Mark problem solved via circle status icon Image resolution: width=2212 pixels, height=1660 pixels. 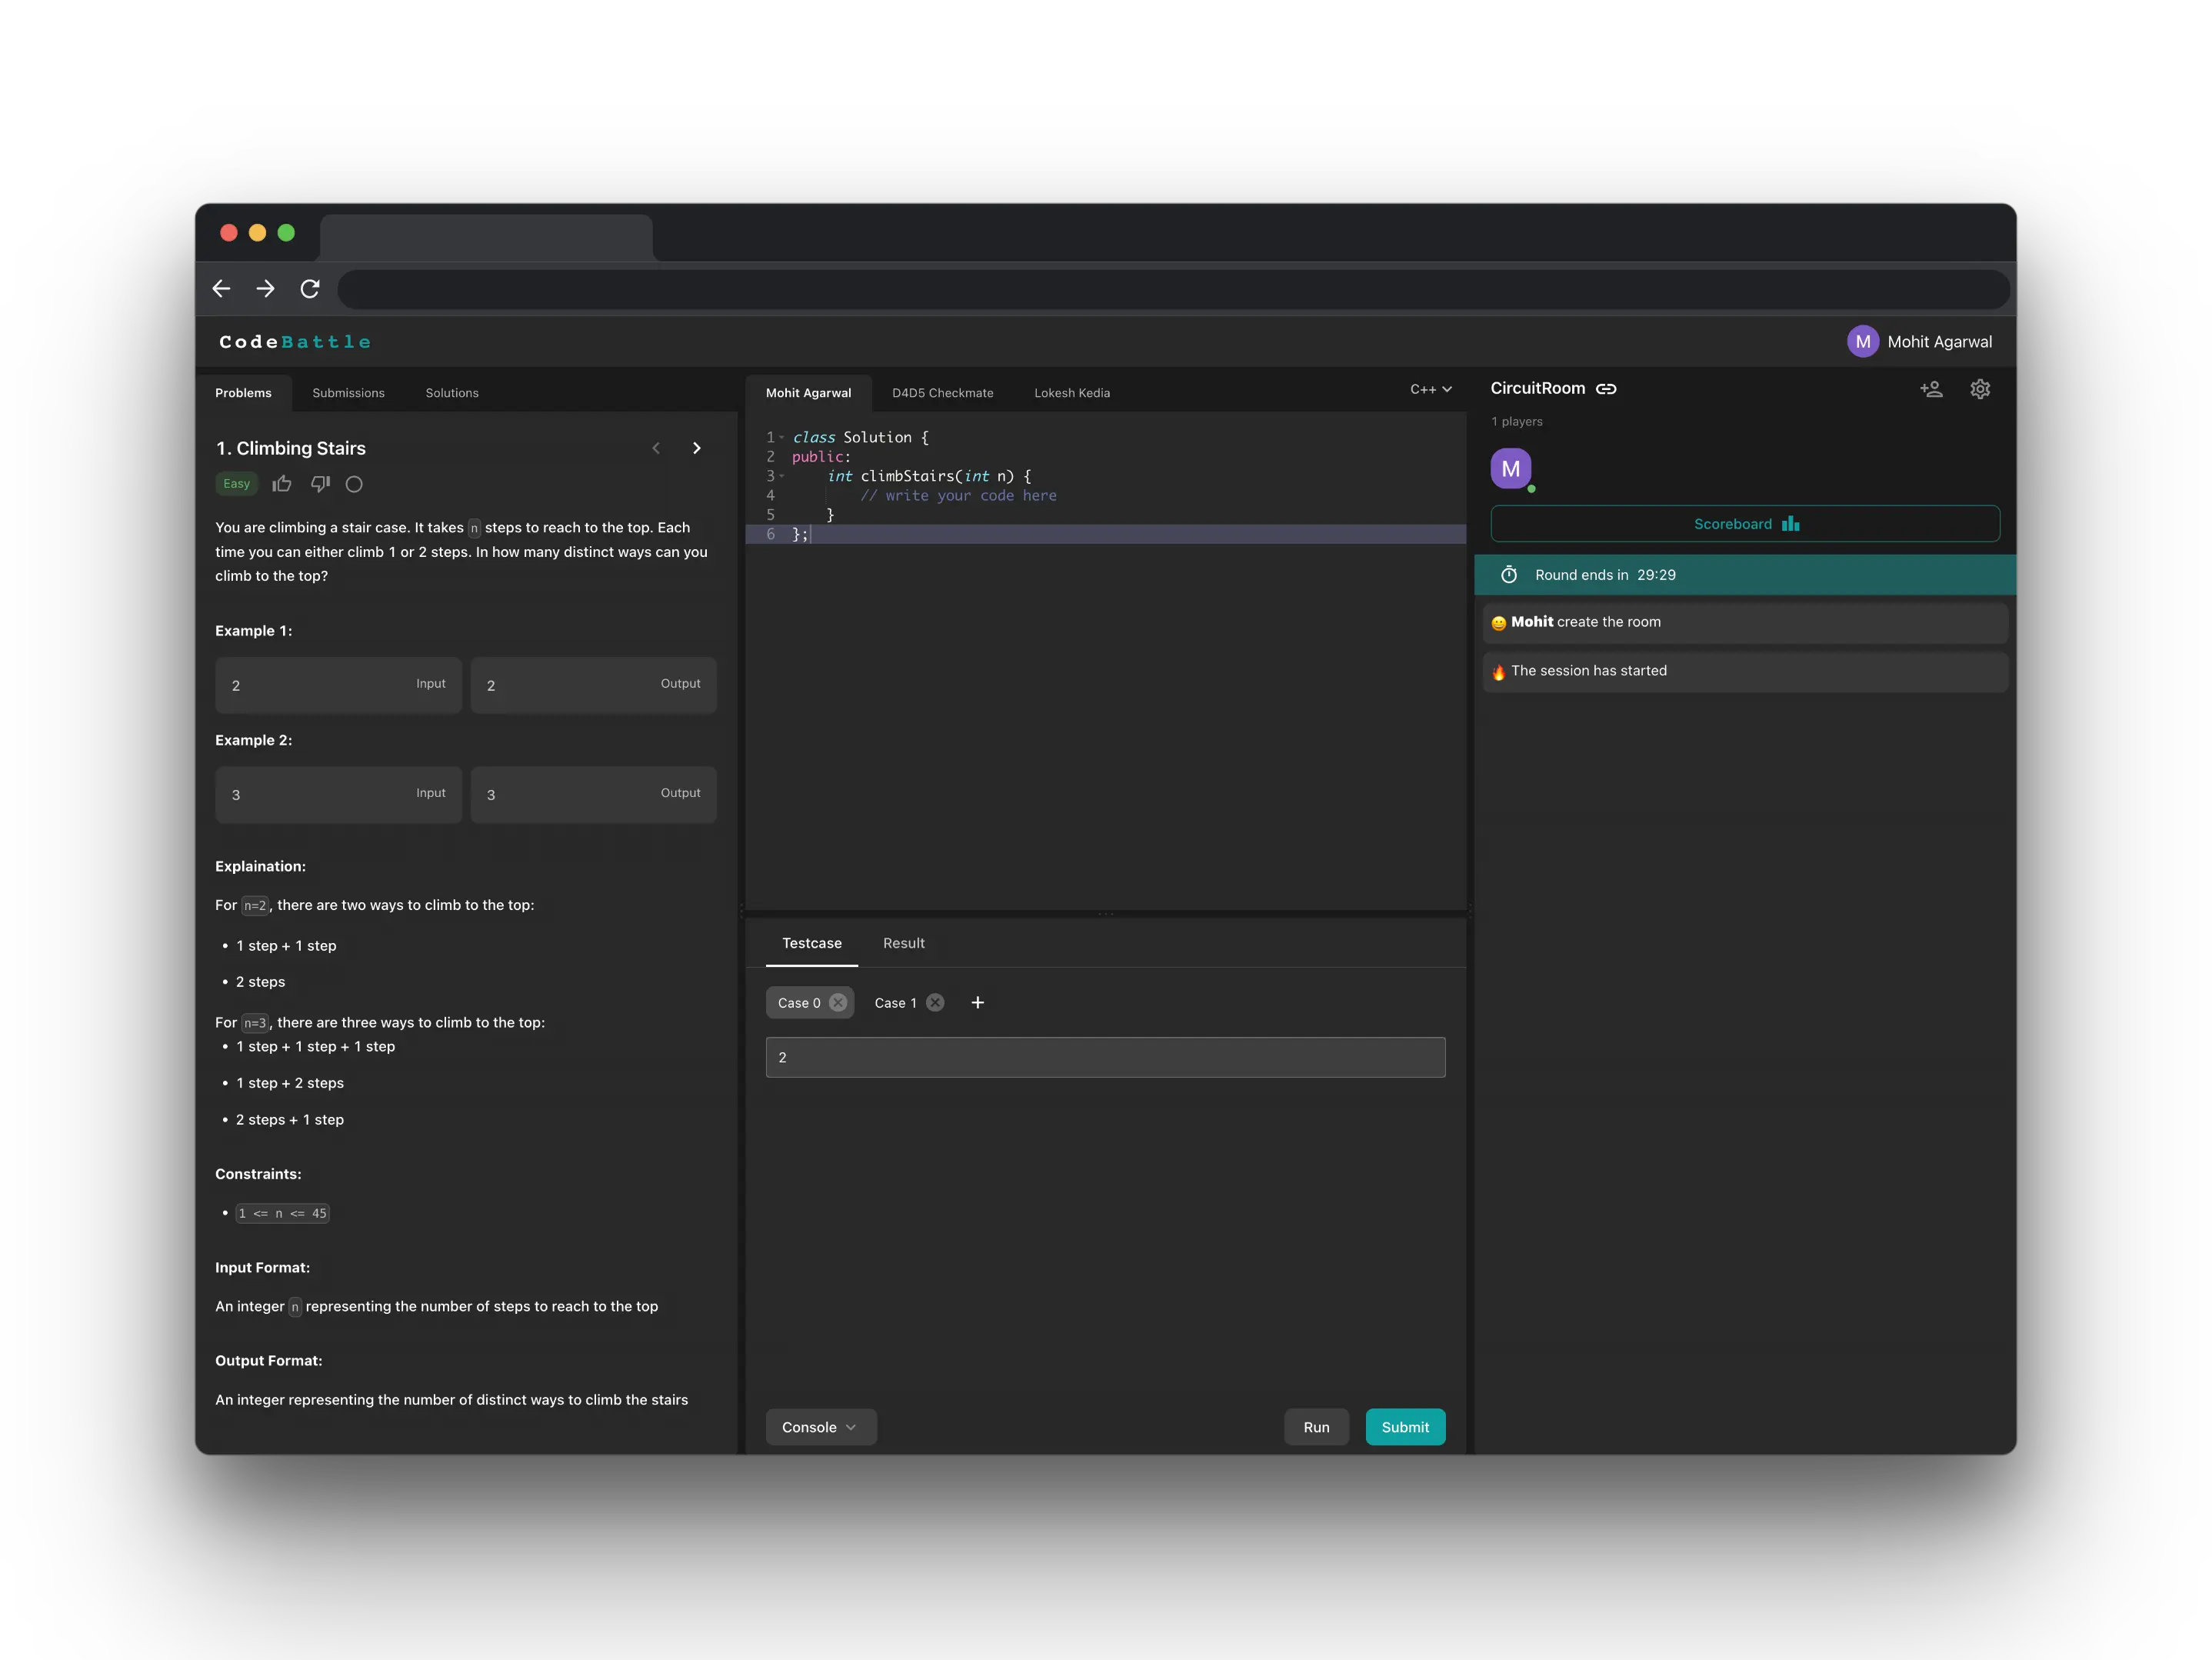(354, 484)
